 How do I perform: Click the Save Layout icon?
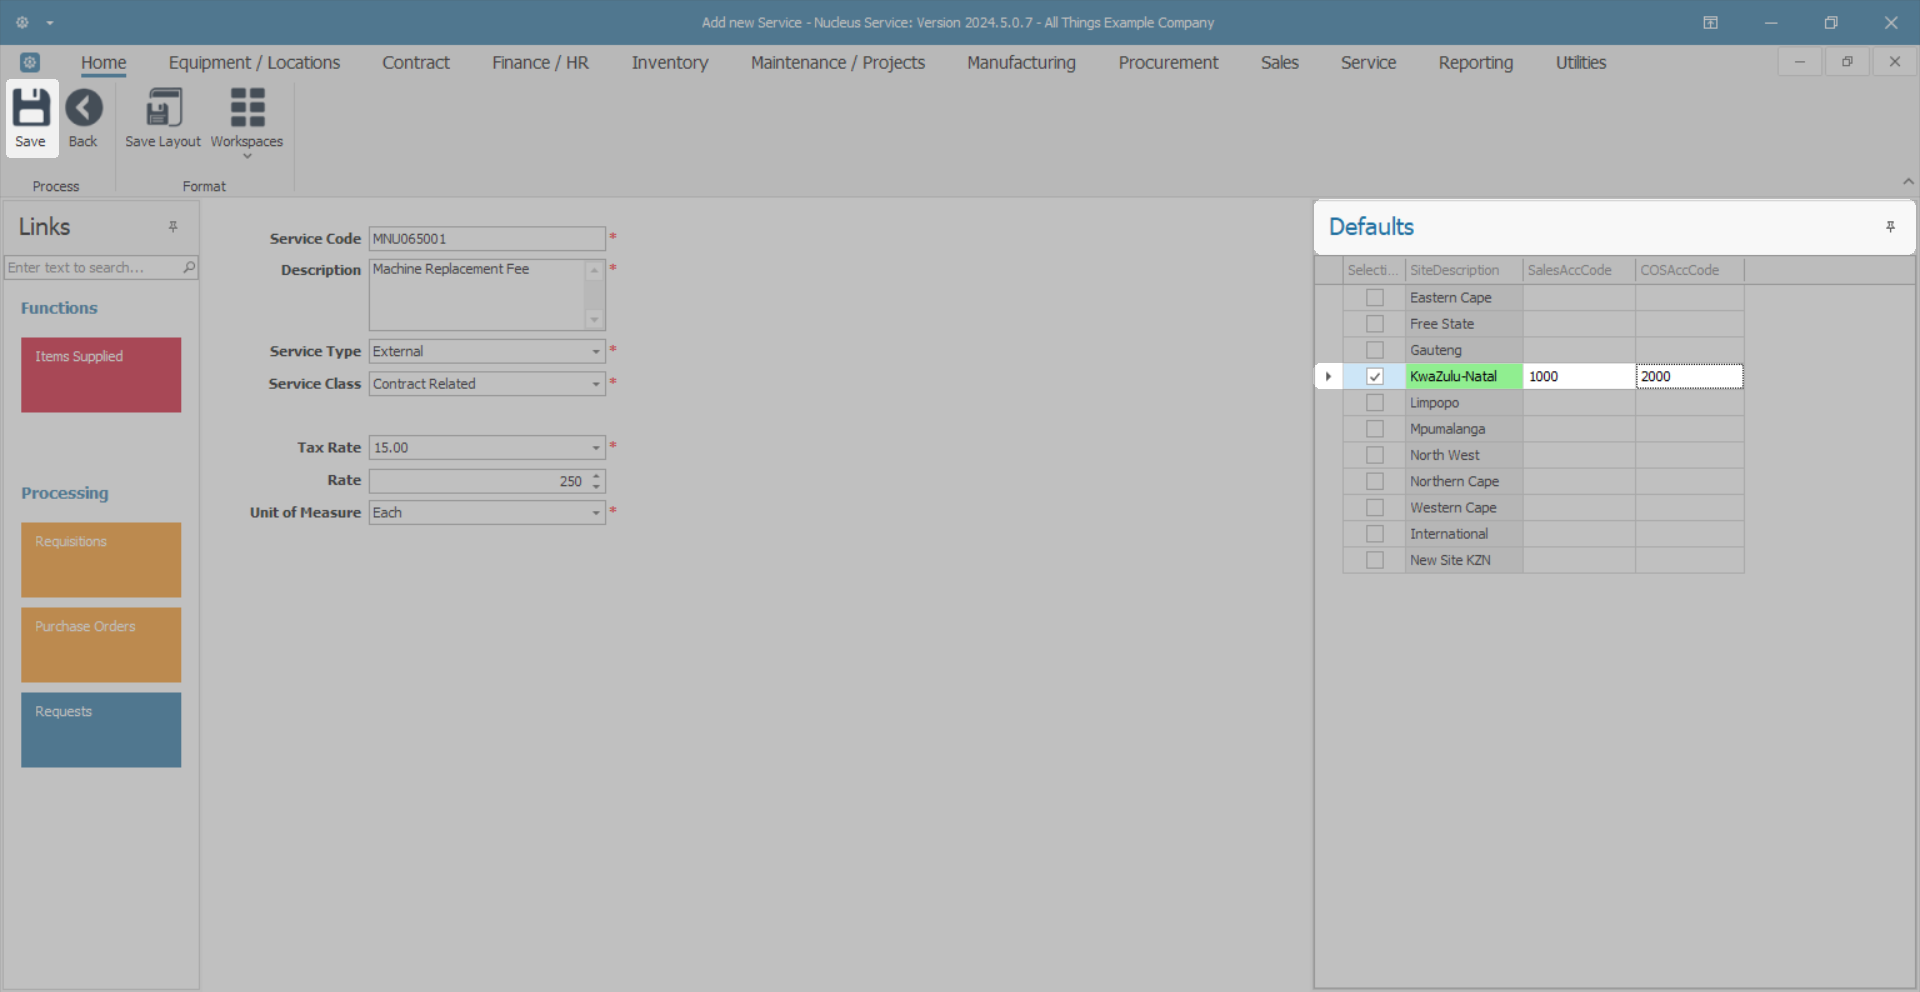[x=163, y=108]
